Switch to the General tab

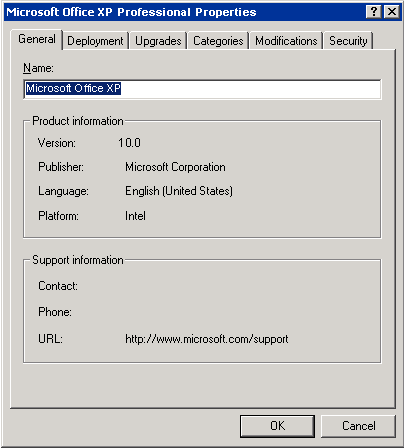(37, 39)
